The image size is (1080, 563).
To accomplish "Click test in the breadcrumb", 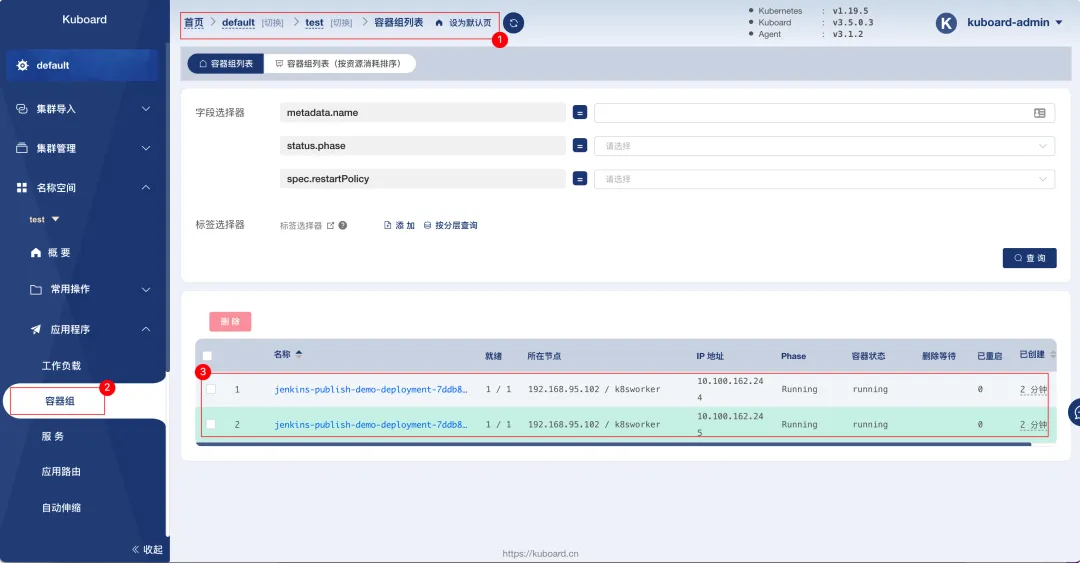I will tap(314, 23).
